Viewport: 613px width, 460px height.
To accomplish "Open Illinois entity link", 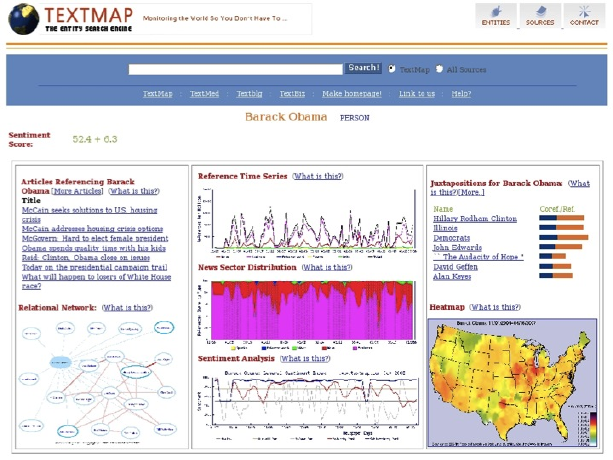I will [x=445, y=228].
